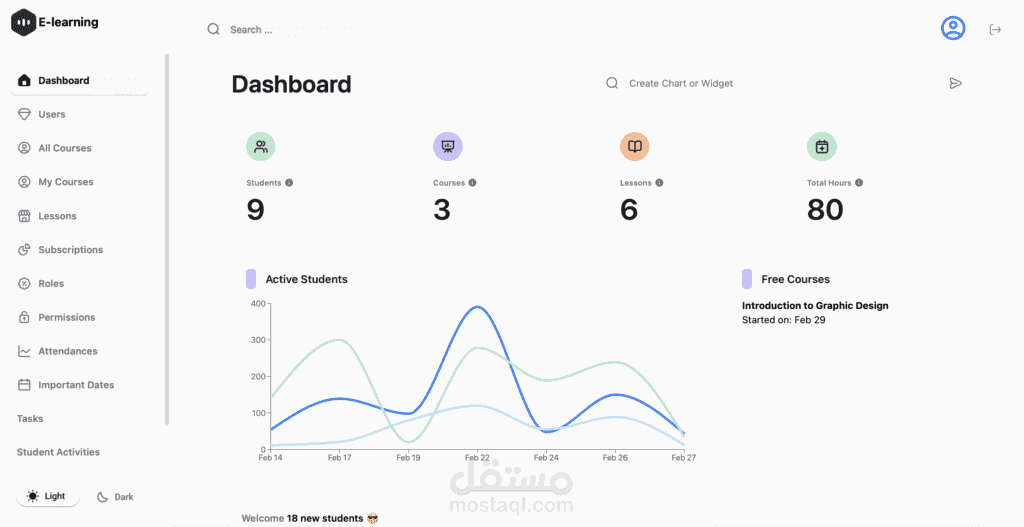
Task: Click the Welcome 18 new students text
Action: tap(310, 519)
